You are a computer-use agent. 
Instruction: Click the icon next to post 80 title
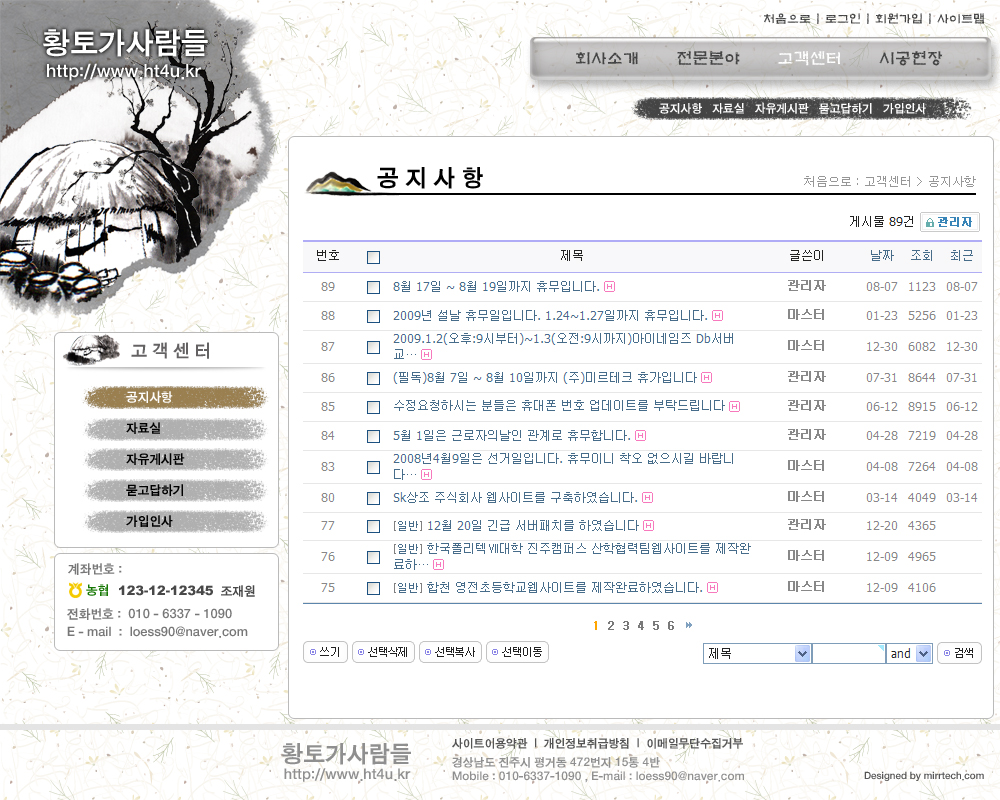point(647,498)
